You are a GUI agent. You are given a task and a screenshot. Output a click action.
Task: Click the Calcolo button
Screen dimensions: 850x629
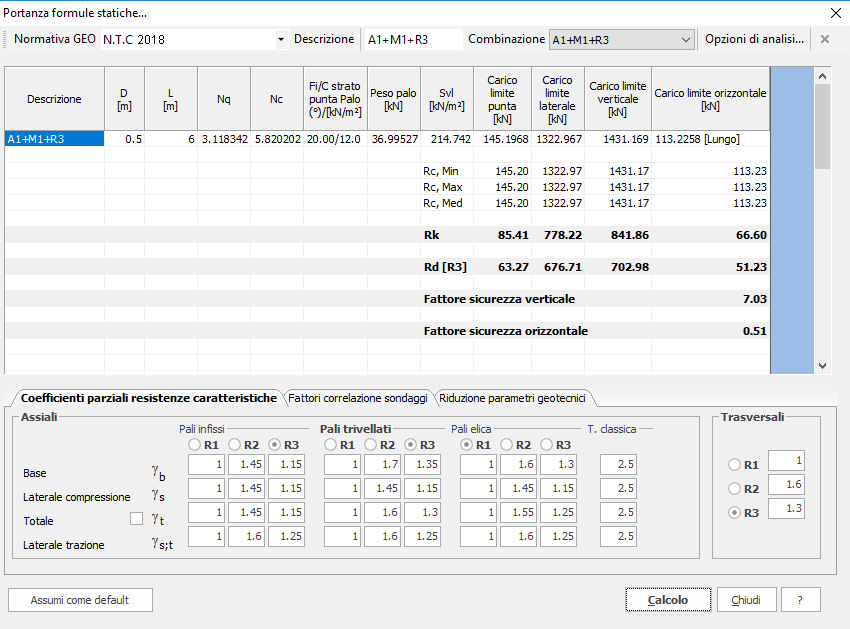[668, 600]
